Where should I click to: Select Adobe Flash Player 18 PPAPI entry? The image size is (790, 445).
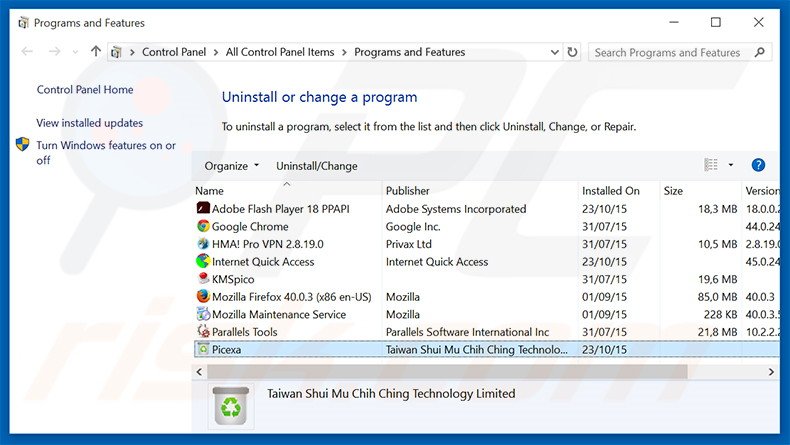280,209
